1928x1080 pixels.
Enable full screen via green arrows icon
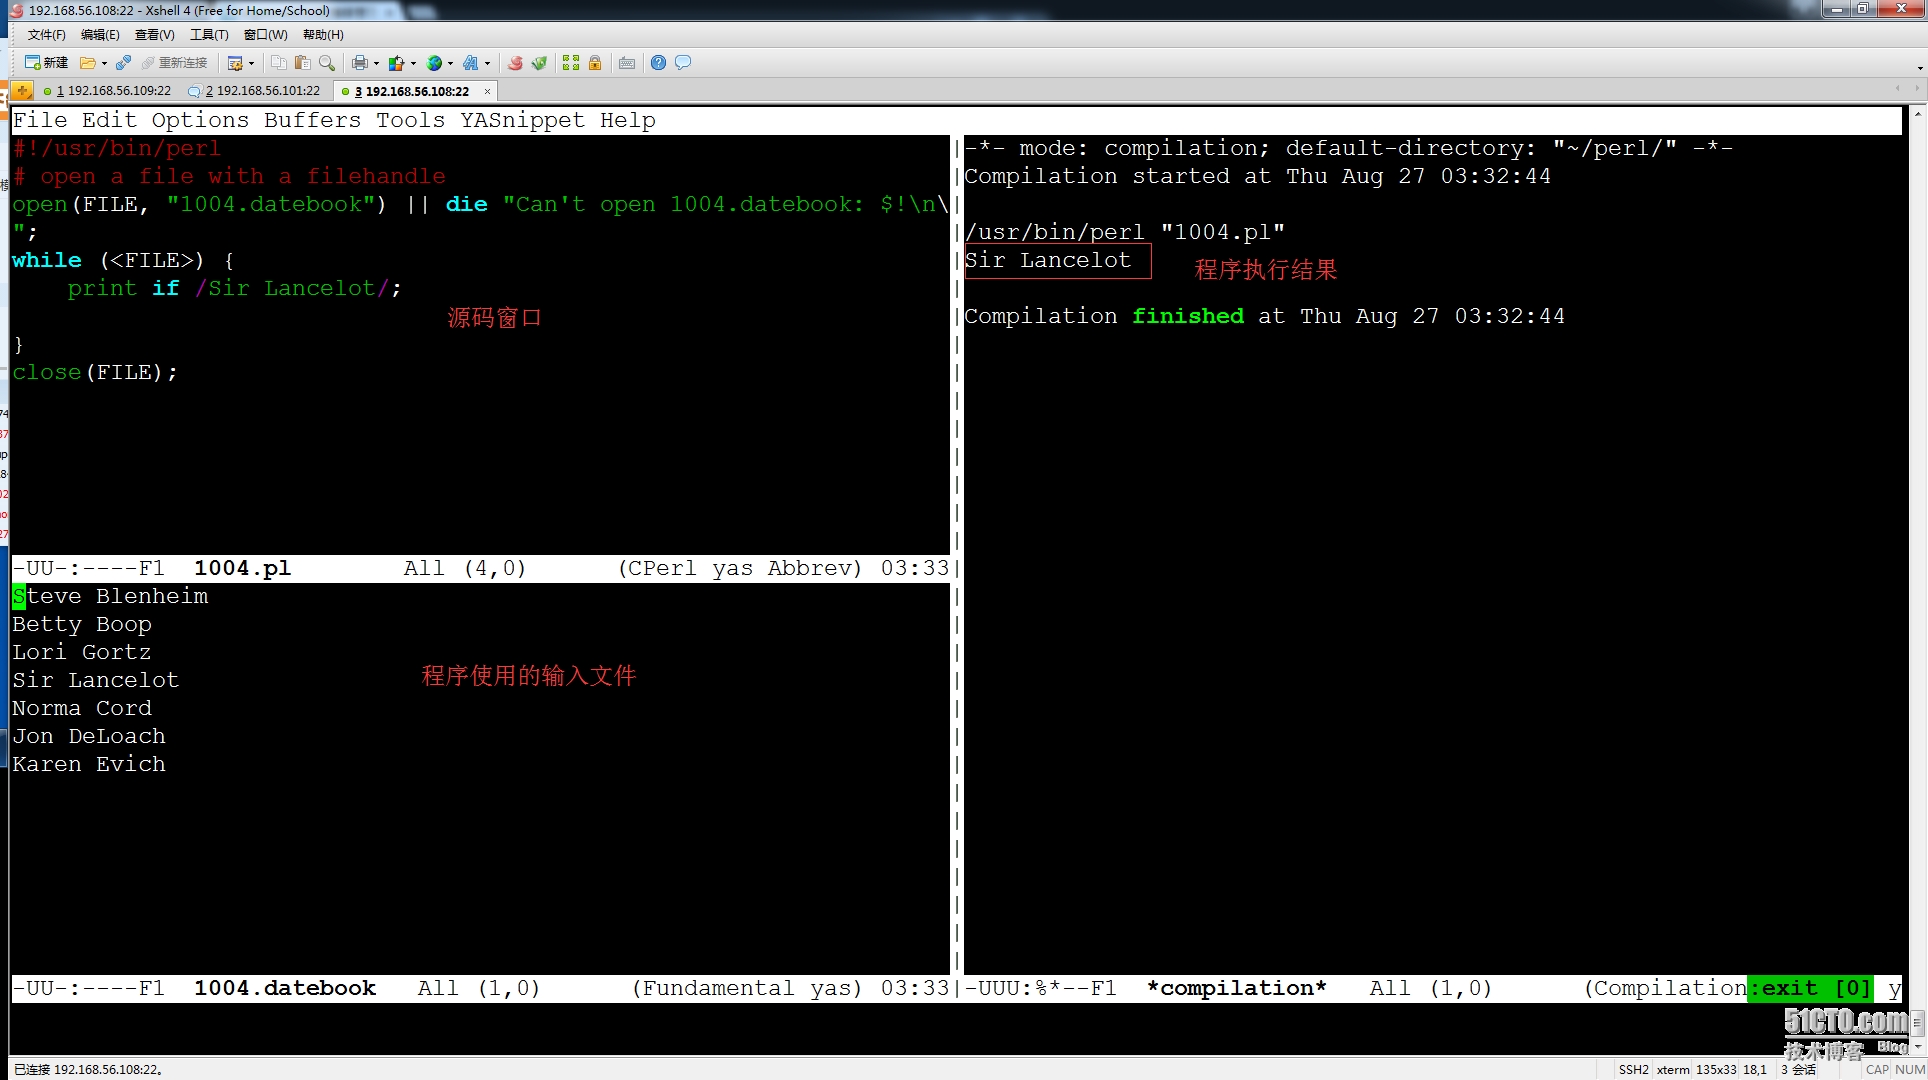click(572, 62)
